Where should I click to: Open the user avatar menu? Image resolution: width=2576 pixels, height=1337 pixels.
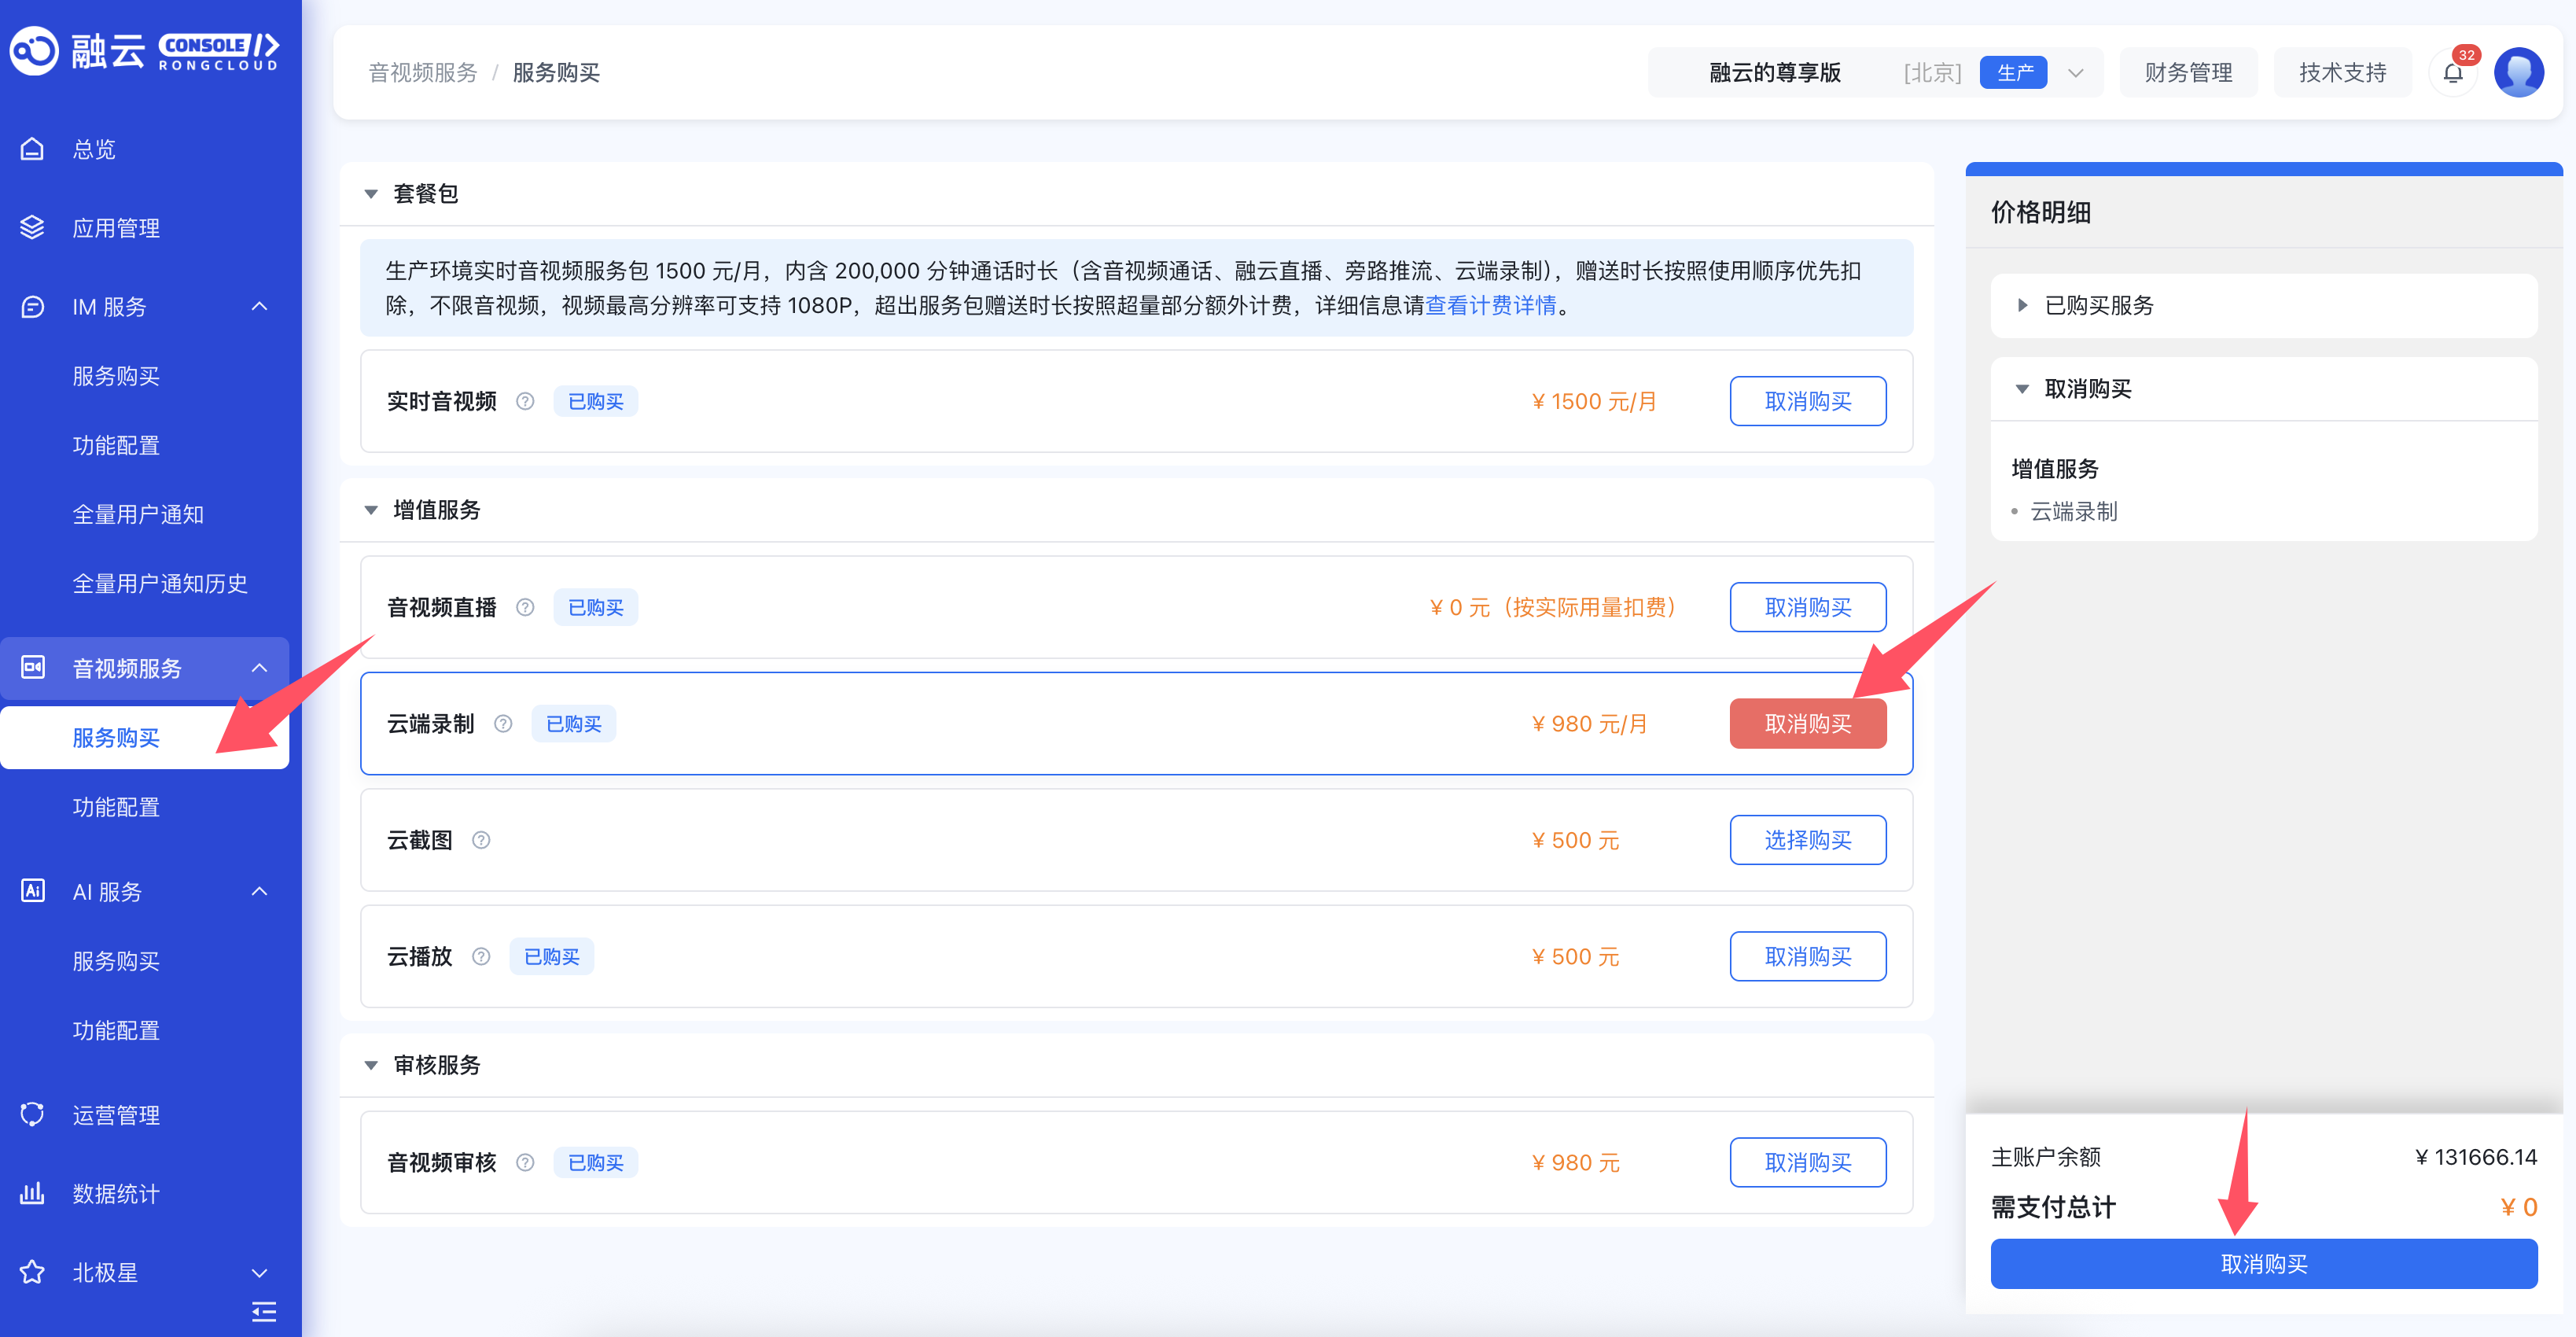[x=2518, y=73]
